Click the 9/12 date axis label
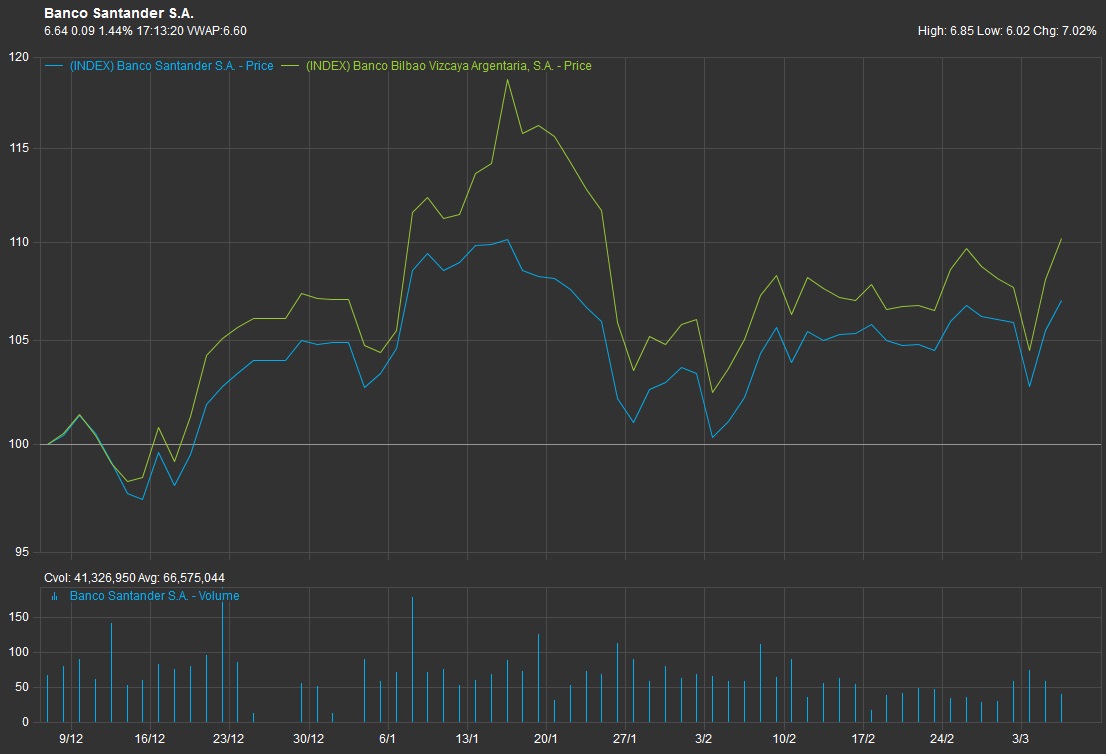1106x754 pixels. (71, 739)
